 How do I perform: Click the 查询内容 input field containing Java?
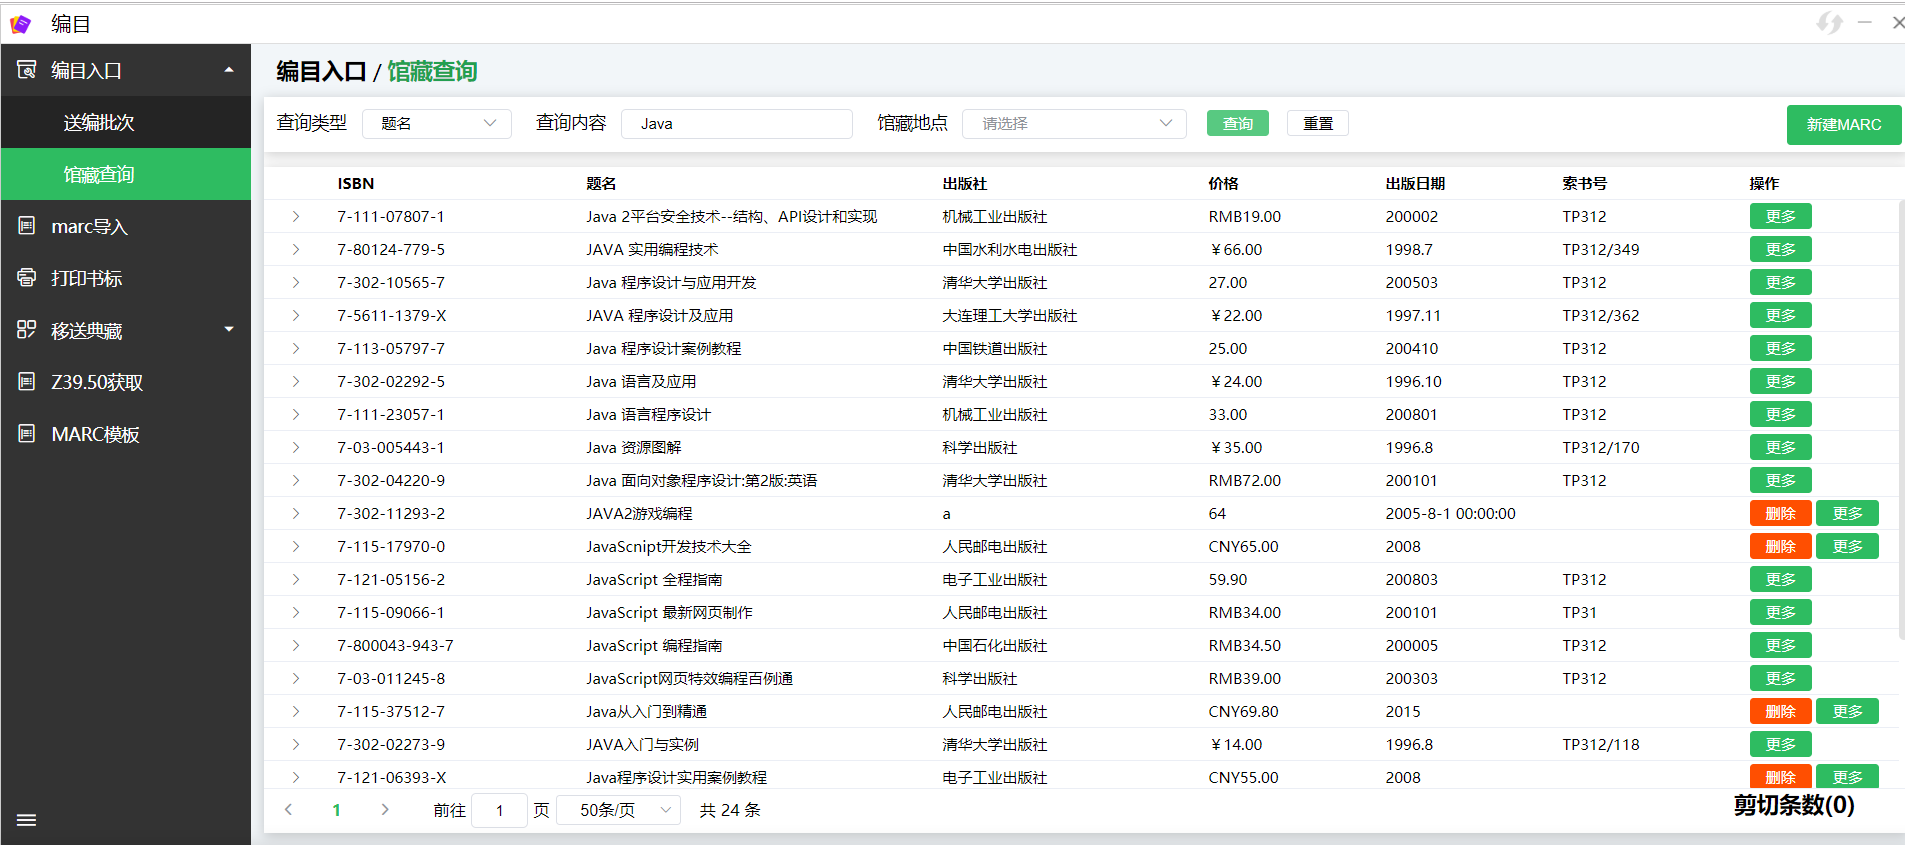737,123
